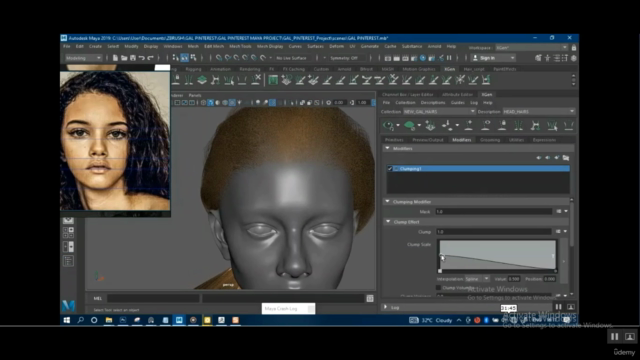This screenshot has width=640, height=360.
Task: Click the Maya icon in the taskbar
Action: tap(179, 320)
